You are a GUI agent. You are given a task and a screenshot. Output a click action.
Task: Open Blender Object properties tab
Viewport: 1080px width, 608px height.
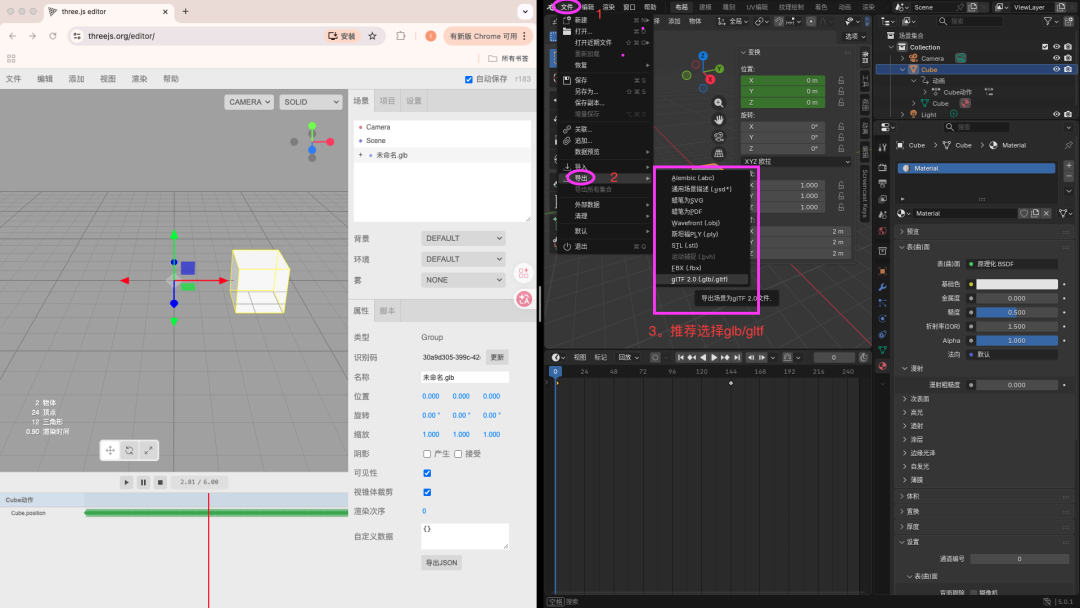[882, 271]
